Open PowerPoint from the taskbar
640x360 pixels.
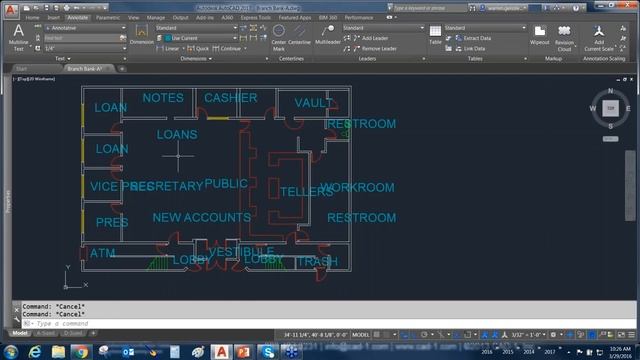(x=244, y=351)
